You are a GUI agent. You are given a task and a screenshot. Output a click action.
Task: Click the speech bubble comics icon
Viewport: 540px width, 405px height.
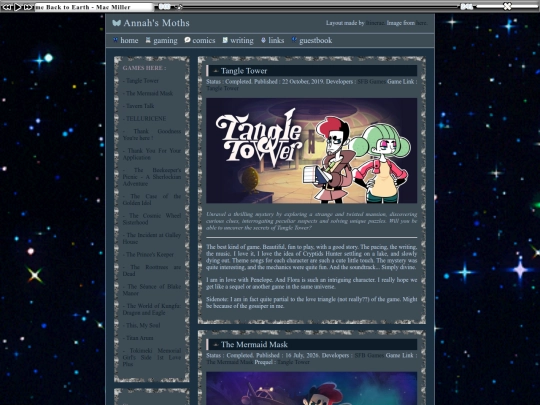coord(187,40)
